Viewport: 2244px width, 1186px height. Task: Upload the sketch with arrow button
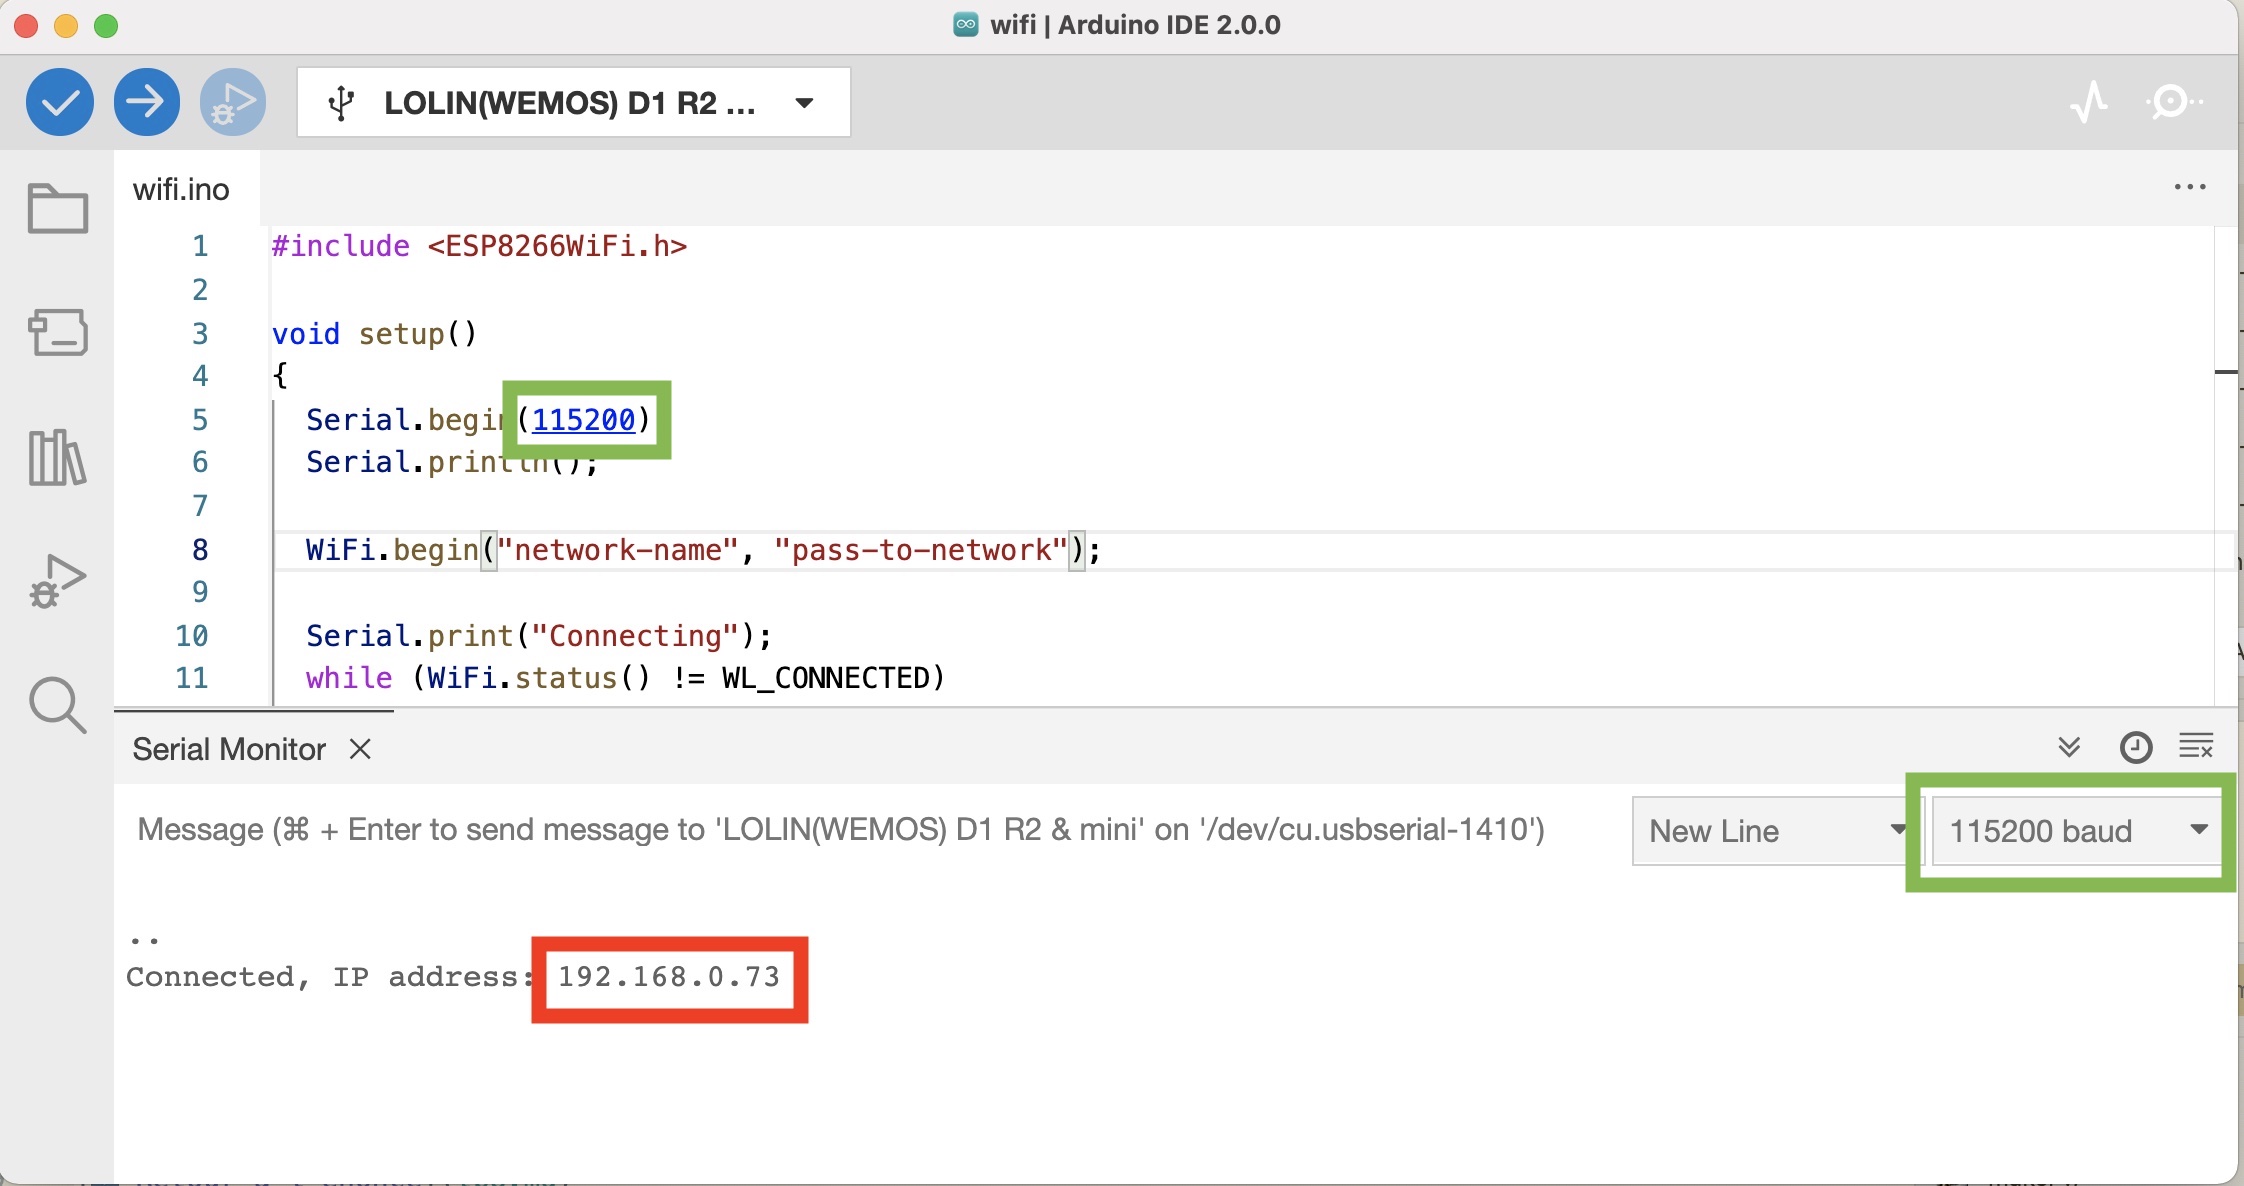tap(147, 102)
